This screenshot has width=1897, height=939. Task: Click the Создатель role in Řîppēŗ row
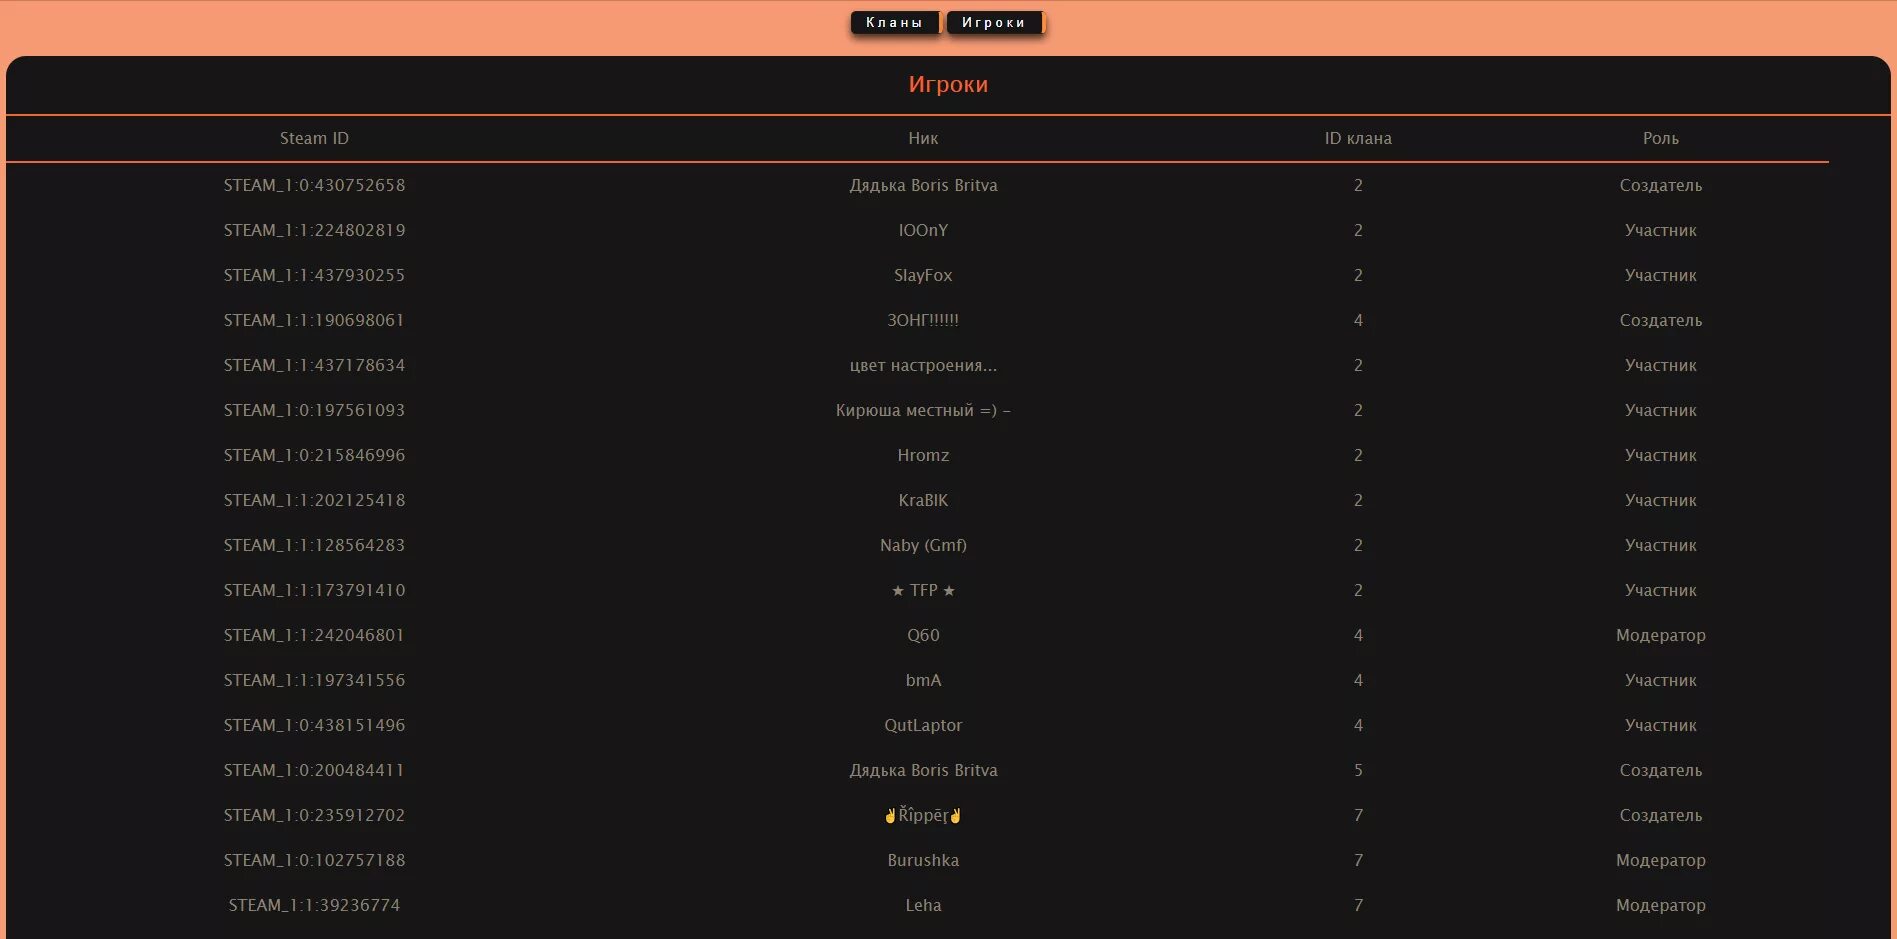click(1661, 815)
